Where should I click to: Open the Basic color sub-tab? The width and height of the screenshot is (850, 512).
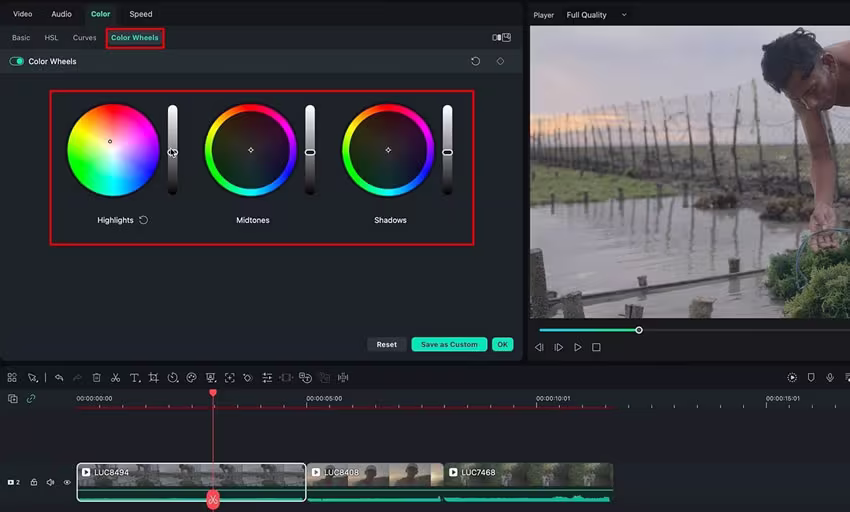21,37
